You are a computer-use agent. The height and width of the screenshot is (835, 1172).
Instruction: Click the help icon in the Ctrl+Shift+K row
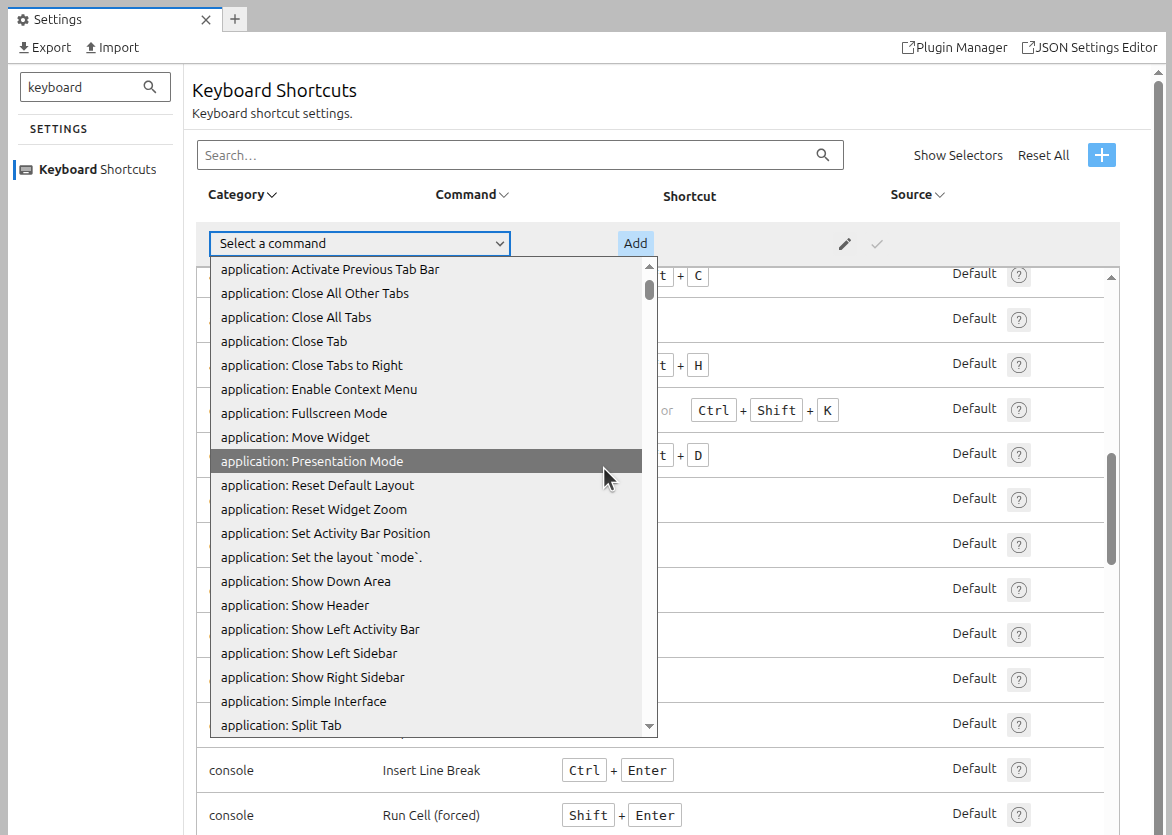pyautogui.click(x=1019, y=410)
